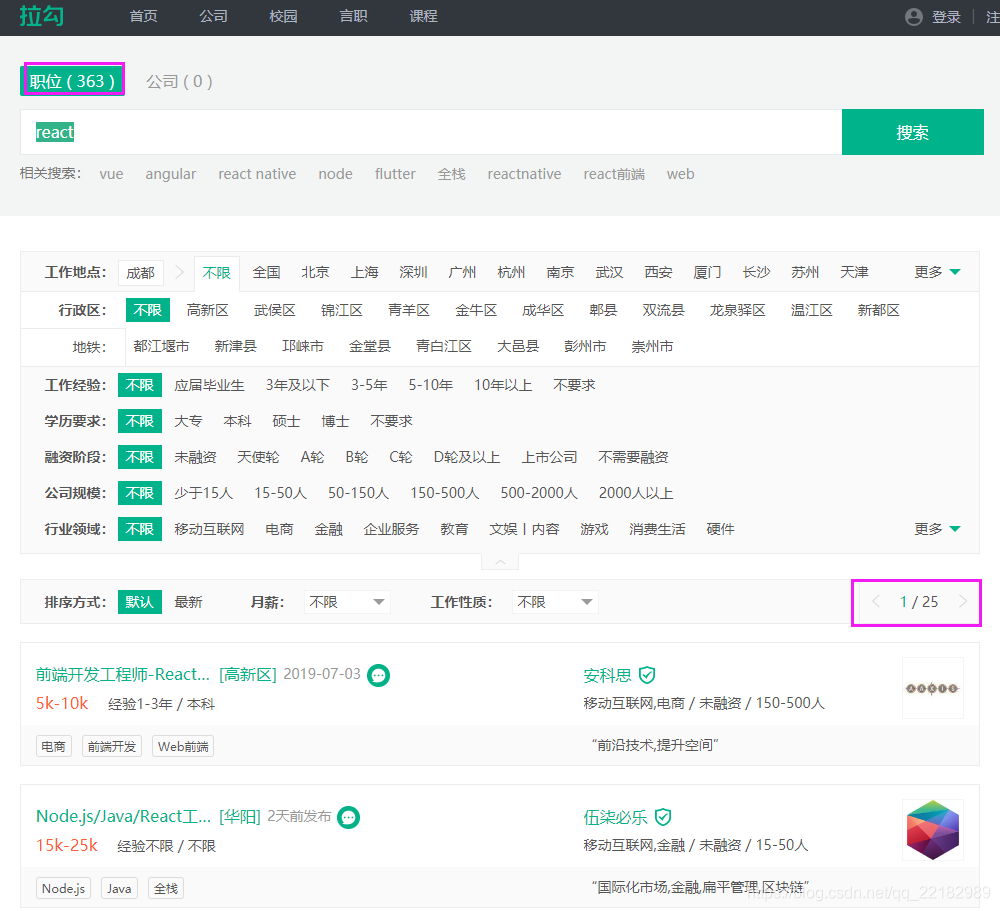Switch to 公司 ( 0 ) tab
Screen dimensions: 1000x911
point(179,82)
